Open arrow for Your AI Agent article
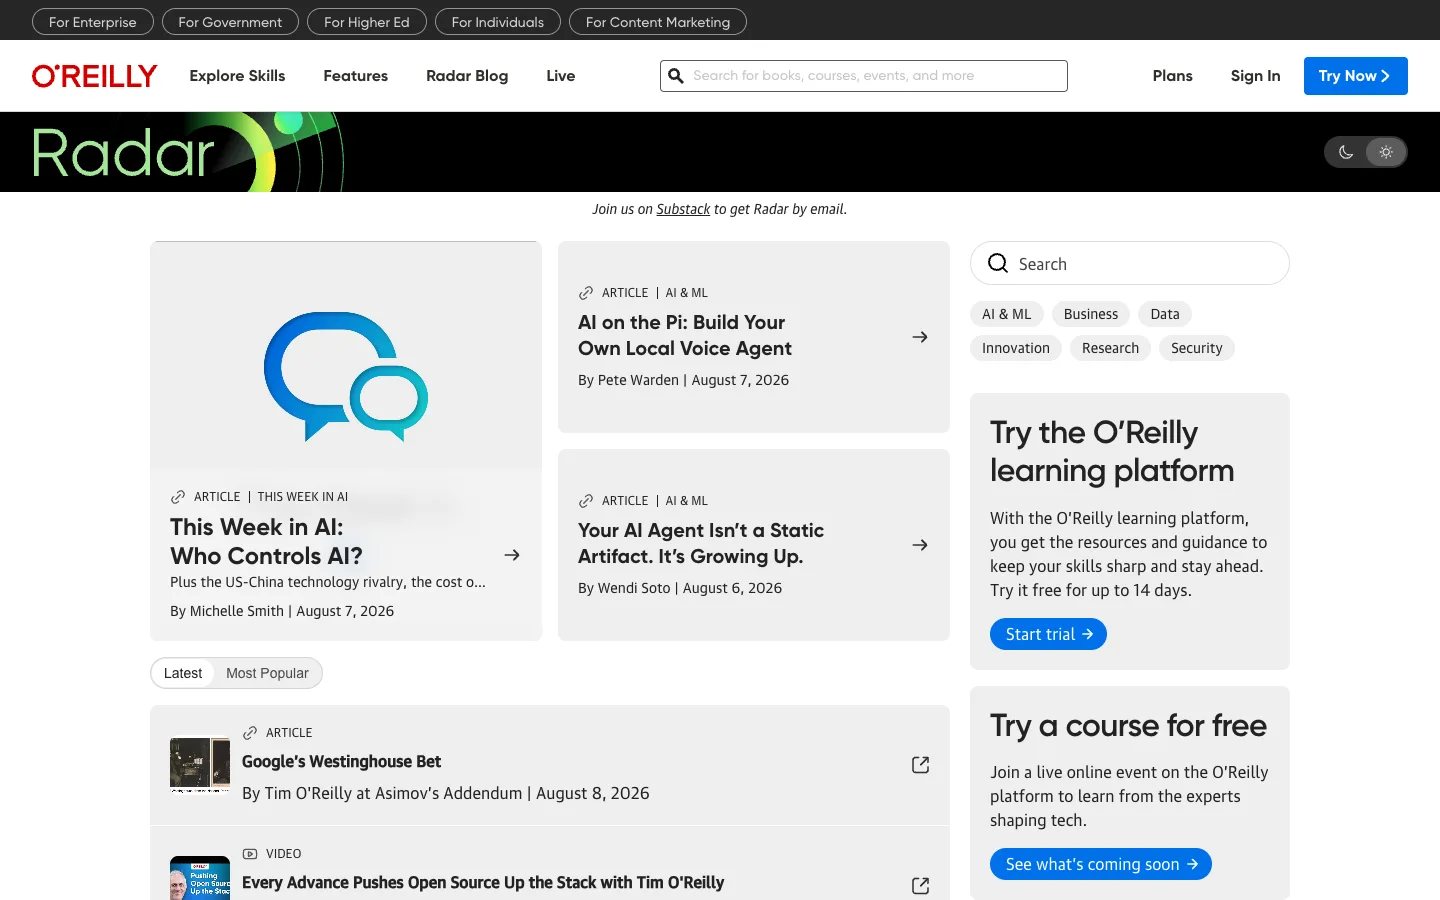Viewport: 1440px width, 900px height. [920, 545]
